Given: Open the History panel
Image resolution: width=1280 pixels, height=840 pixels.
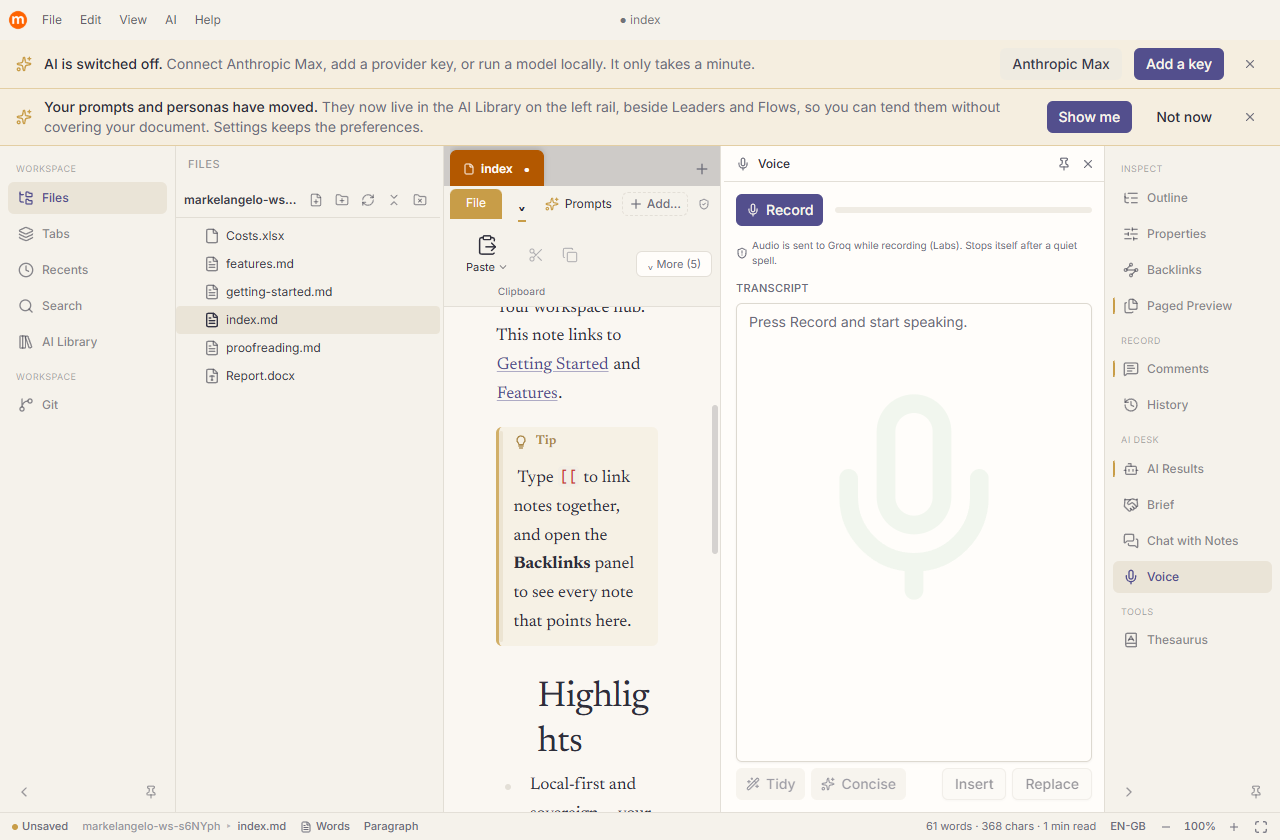Looking at the screenshot, I should (x=1192, y=405).
